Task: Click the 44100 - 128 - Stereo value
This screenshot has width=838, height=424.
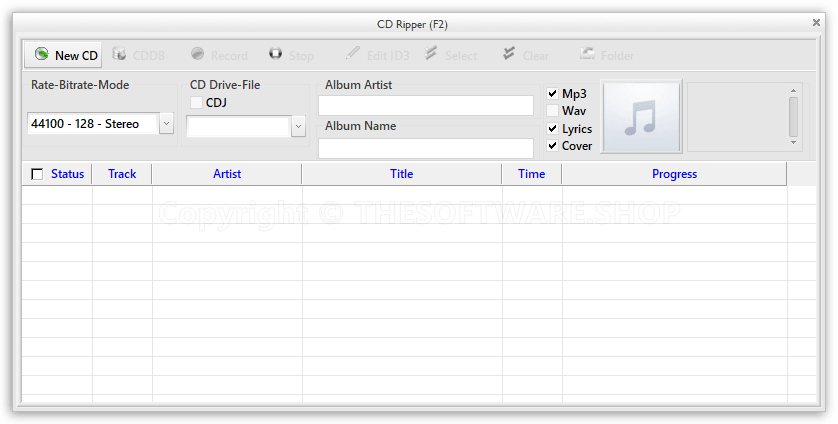Action: point(85,124)
